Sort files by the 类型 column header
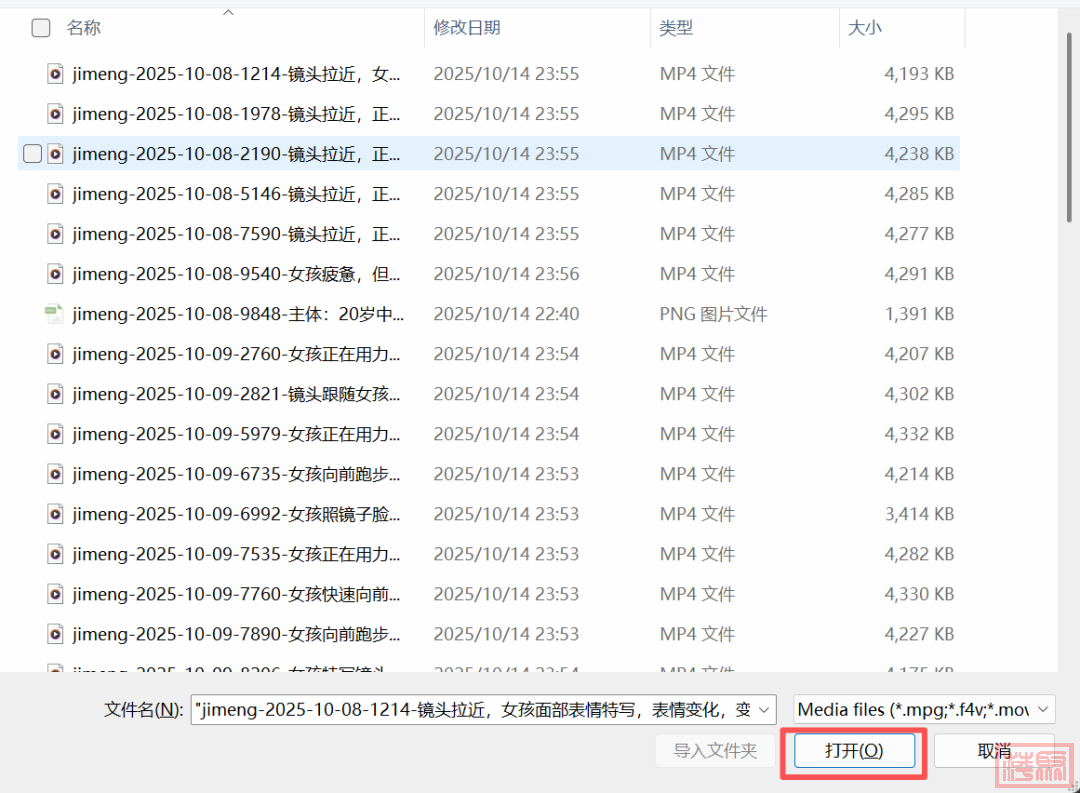Viewport: 1080px width, 793px height. pos(676,28)
